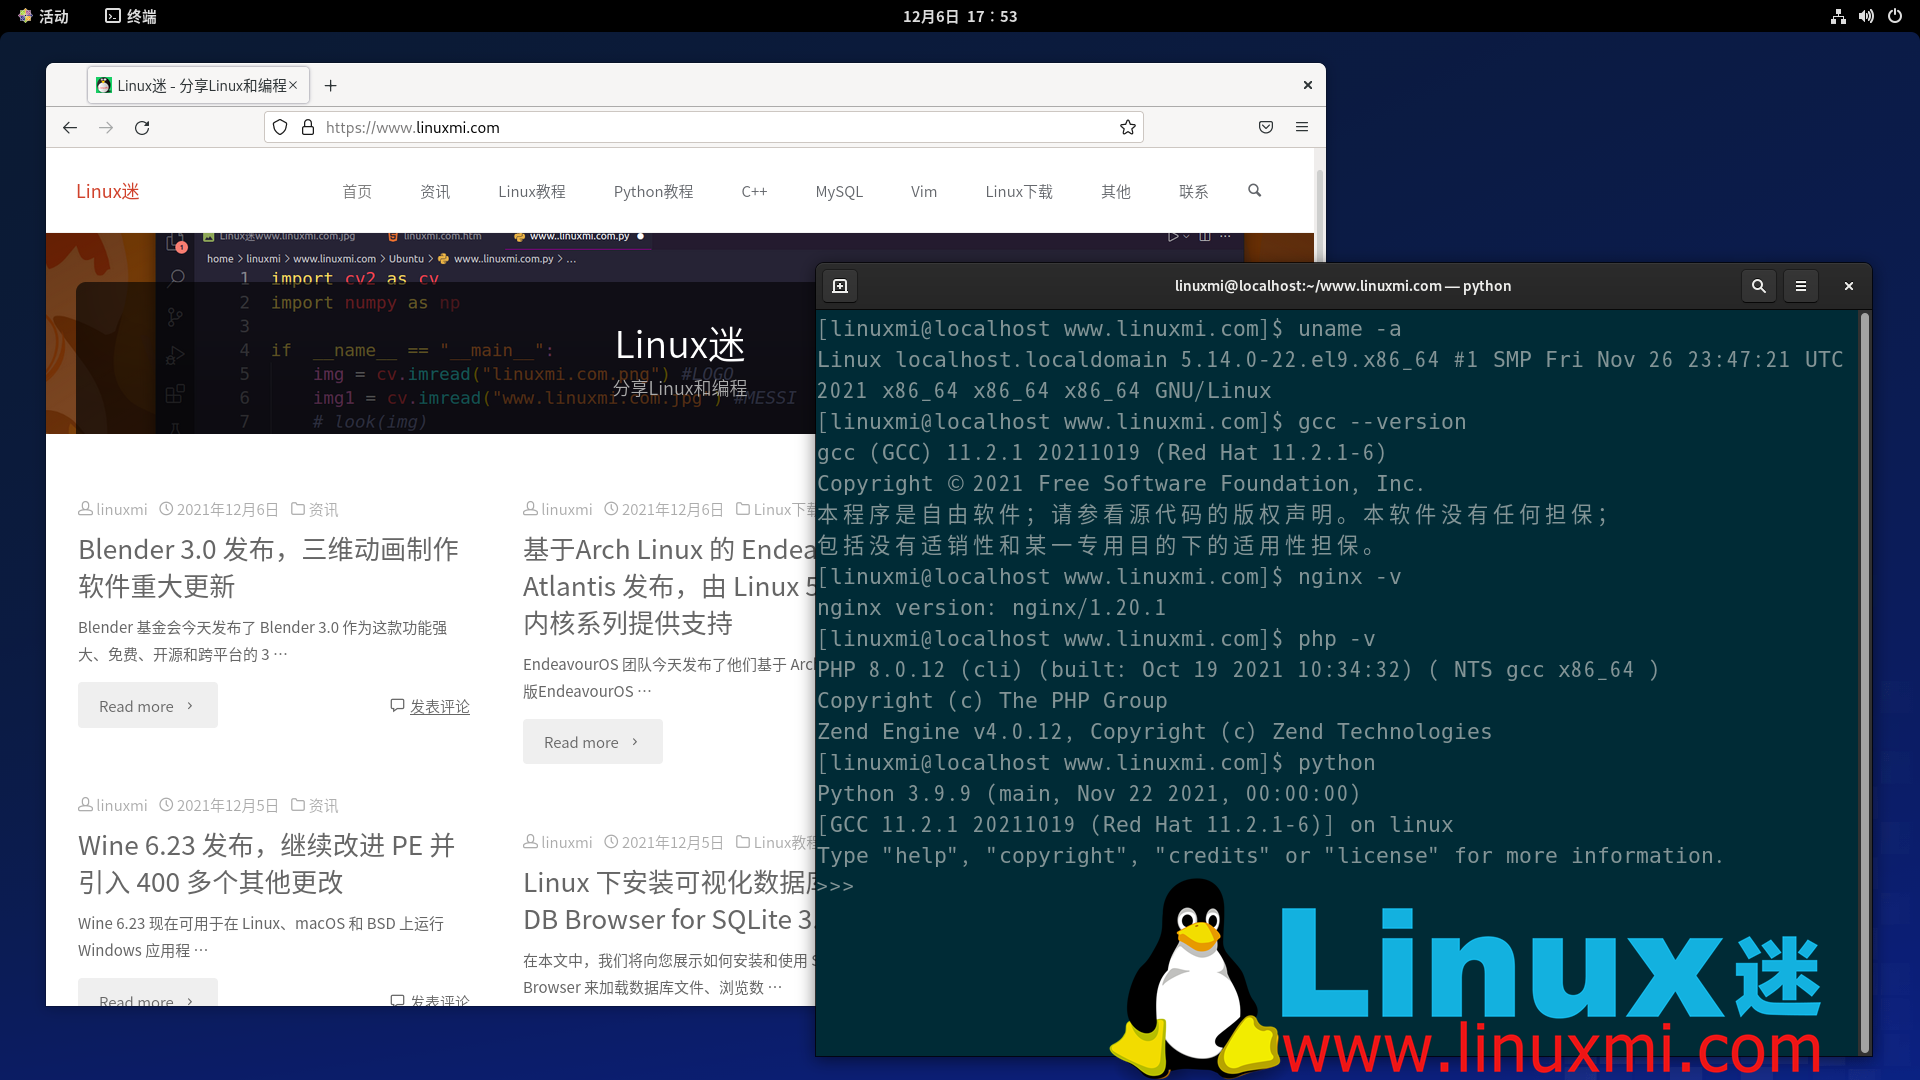Open the 其他 navigation item
1920x1080 pixels.
tap(1116, 191)
